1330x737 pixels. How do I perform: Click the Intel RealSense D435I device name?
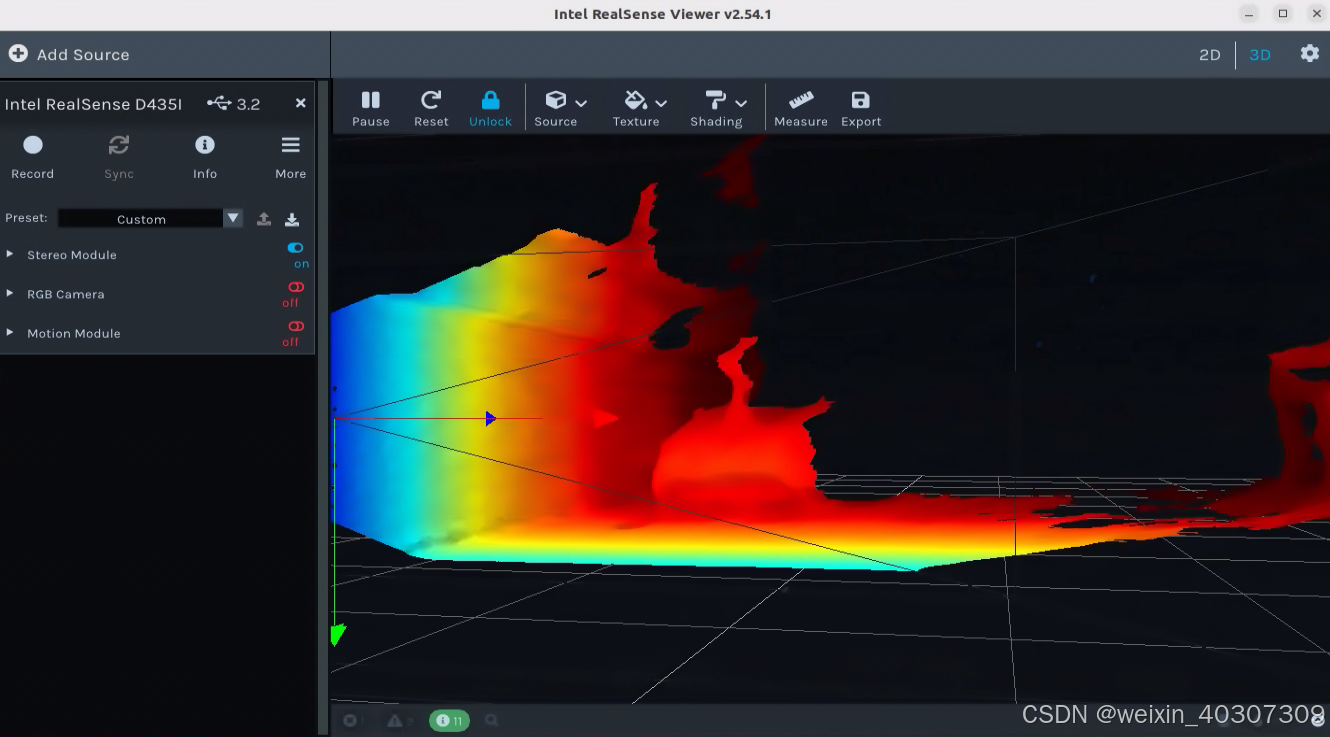[93, 104]
